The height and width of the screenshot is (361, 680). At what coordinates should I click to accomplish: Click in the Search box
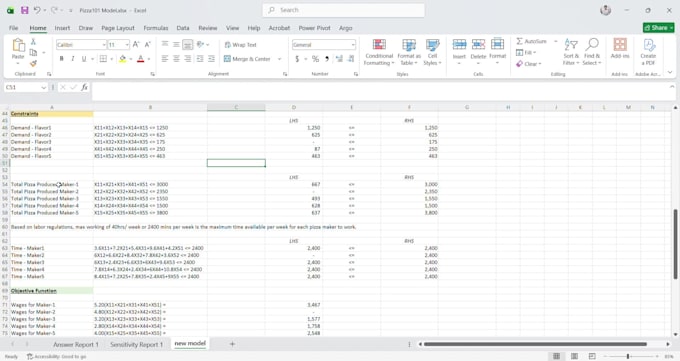point(343,10)
